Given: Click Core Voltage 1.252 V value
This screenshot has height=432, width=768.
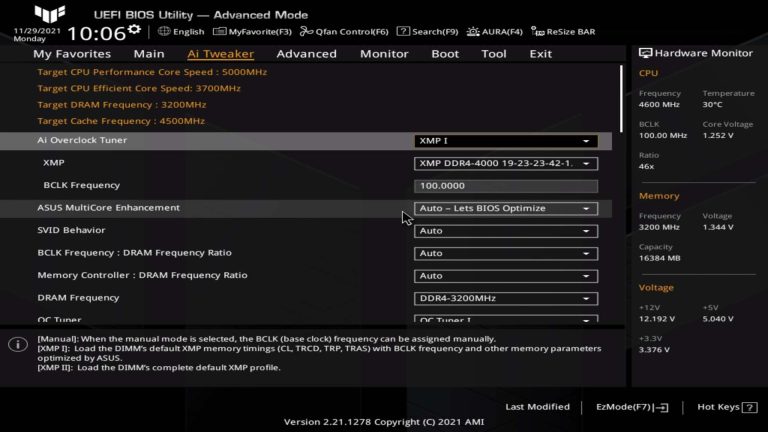Looking at the screenshot, I should (718, 136).
